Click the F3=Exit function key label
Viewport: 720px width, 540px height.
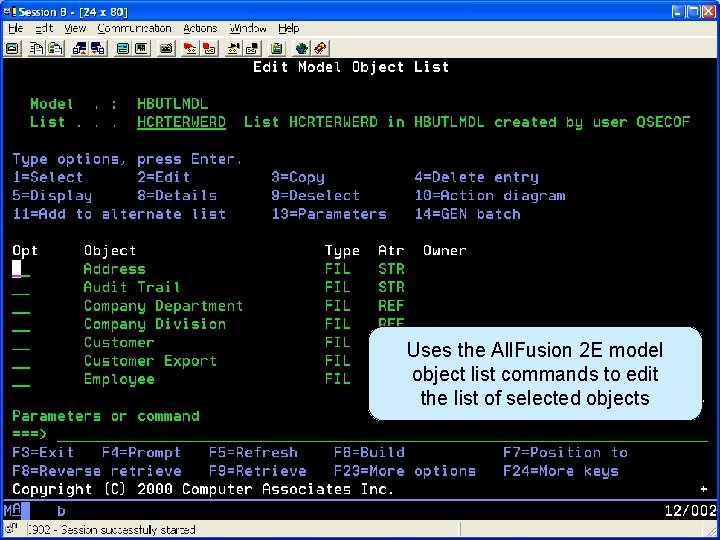[x=43, y=453]
